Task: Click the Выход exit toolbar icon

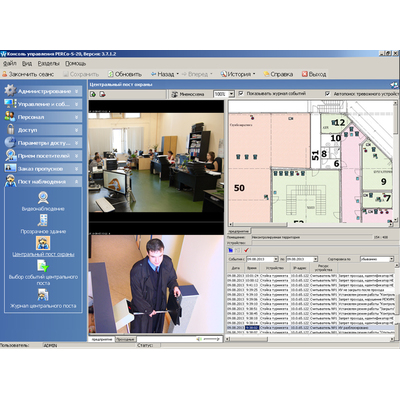Action: coord(305,74)
